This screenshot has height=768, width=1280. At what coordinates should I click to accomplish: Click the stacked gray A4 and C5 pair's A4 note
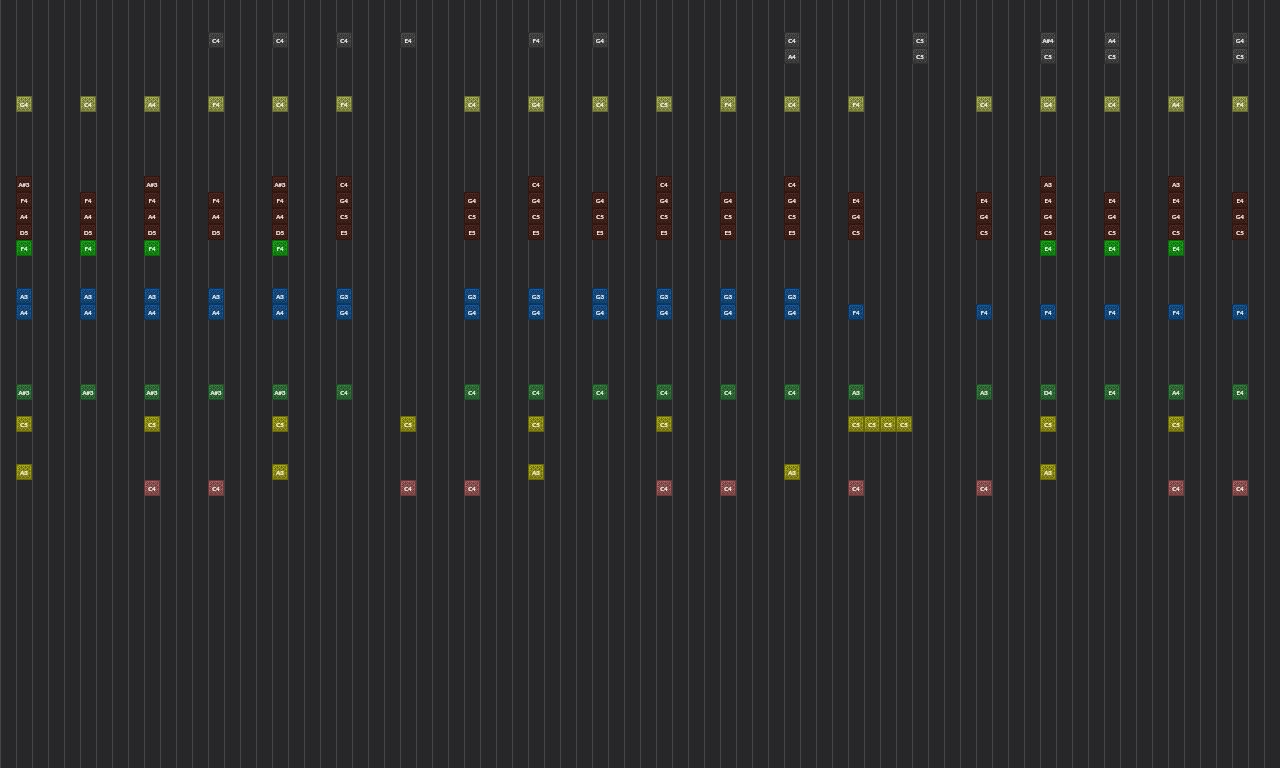click(1111, 41)
